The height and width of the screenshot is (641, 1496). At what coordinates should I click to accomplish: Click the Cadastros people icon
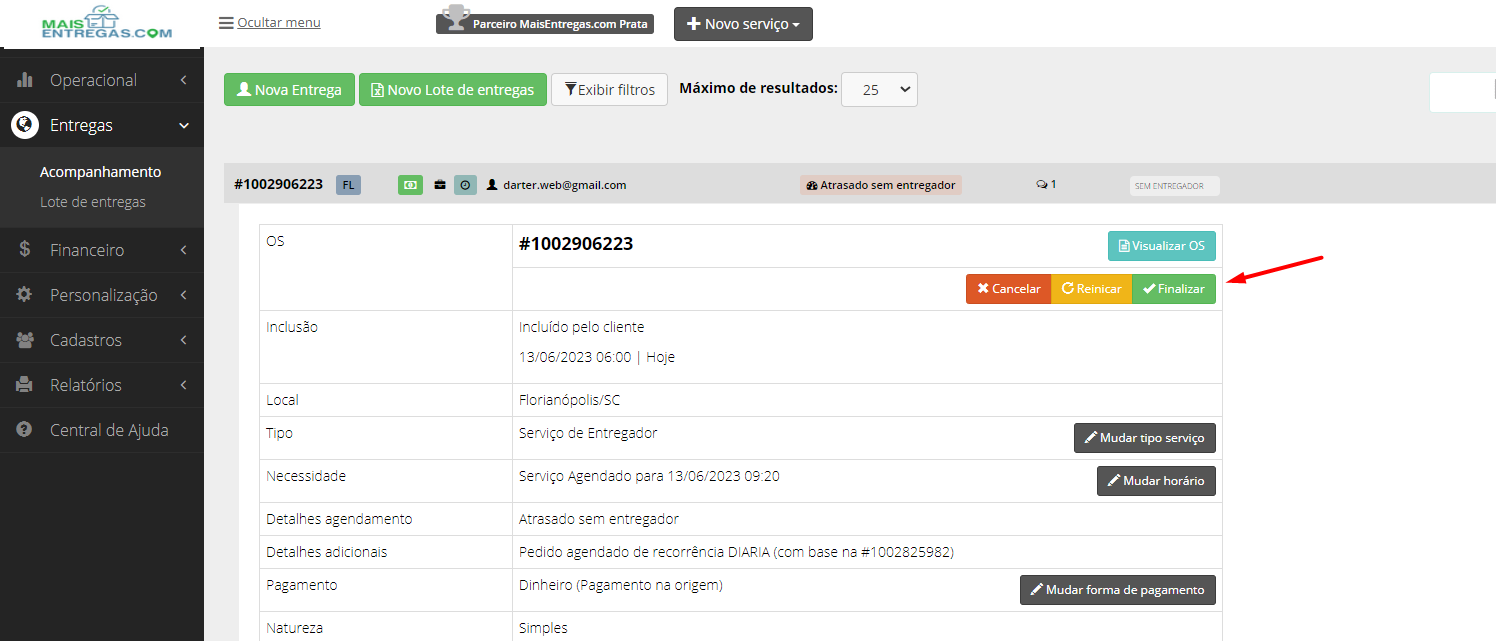pyautogui.click(x=25, y=340)
